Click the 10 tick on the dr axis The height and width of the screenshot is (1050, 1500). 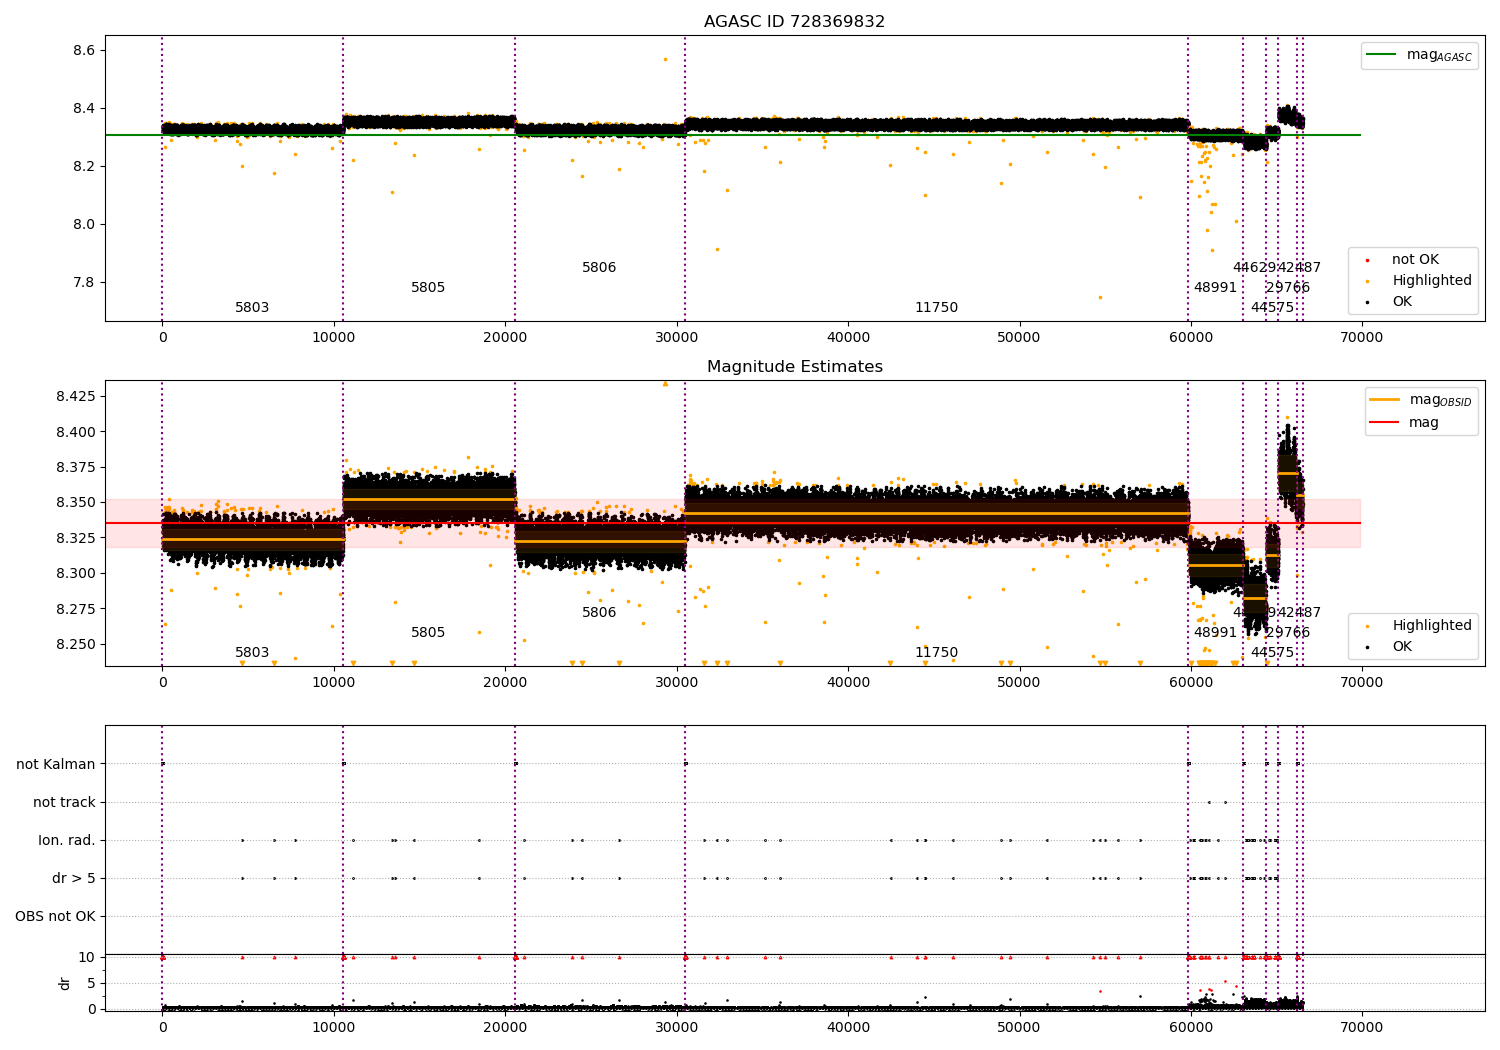point(87,957)
